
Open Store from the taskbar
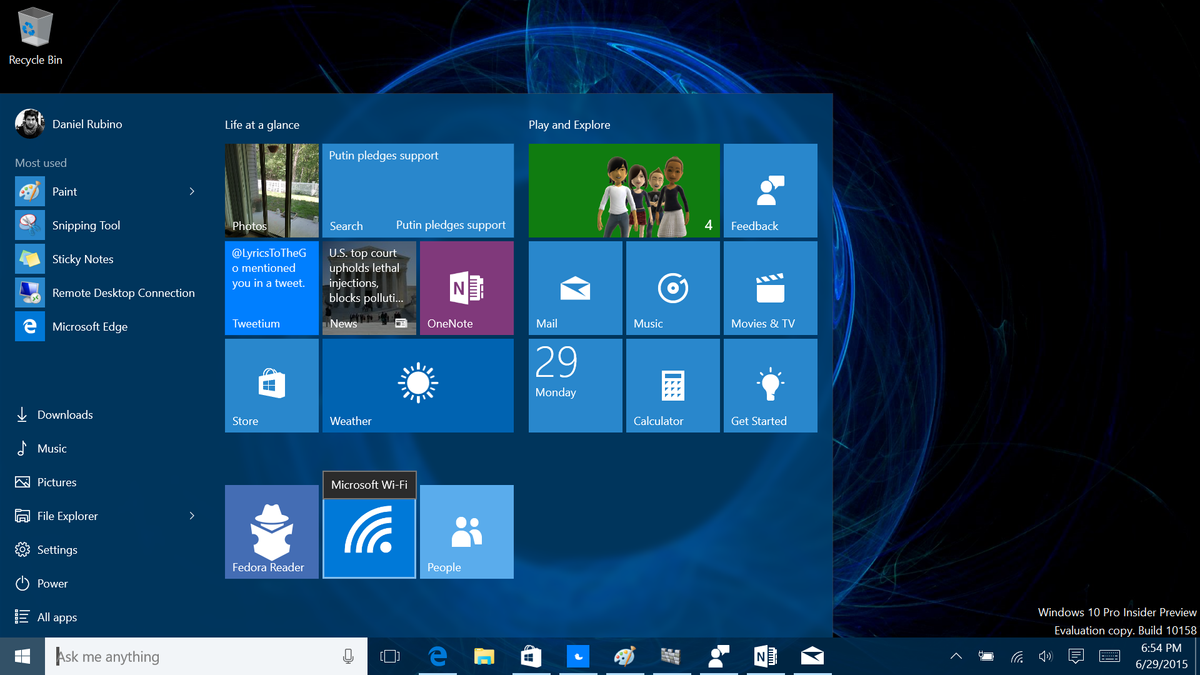[x=531, y=656]
